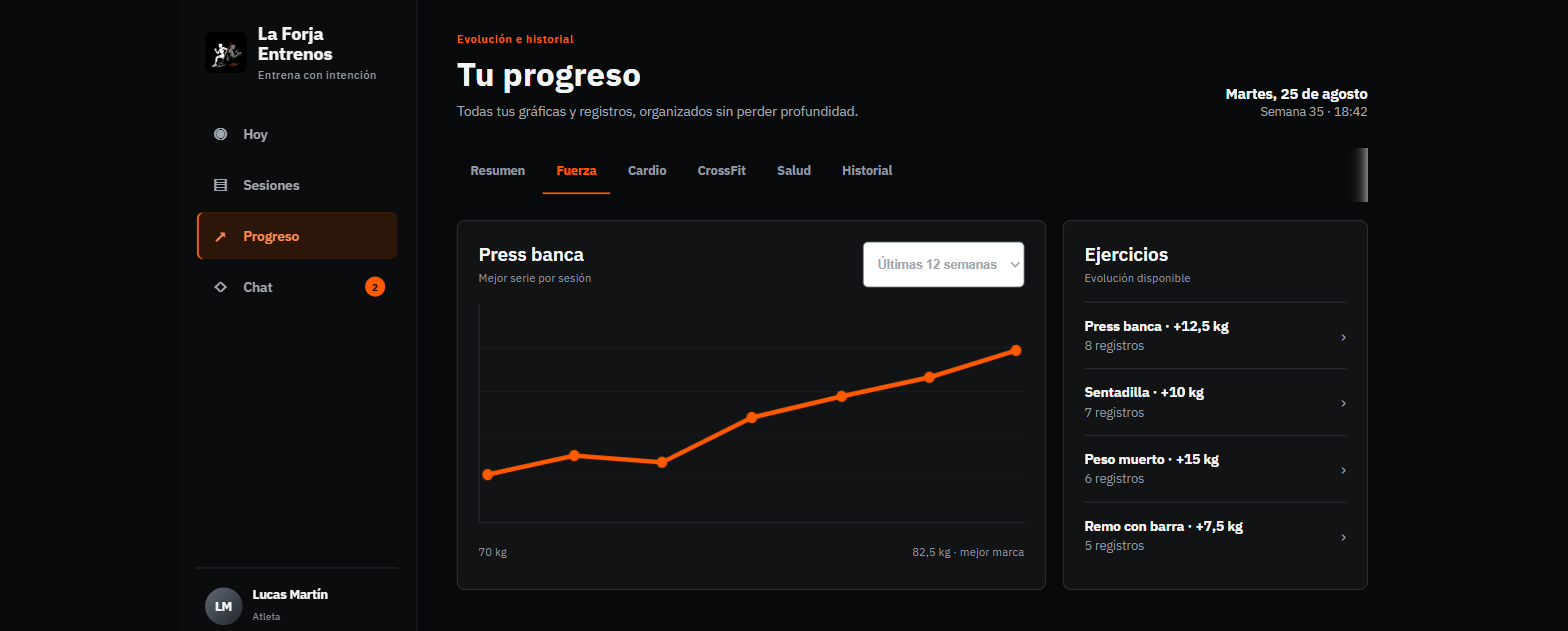Viewport: 1568px width, 631px height.
Task: Click the Sentadilla +10 kg list entry
Action: [1215, 402]
